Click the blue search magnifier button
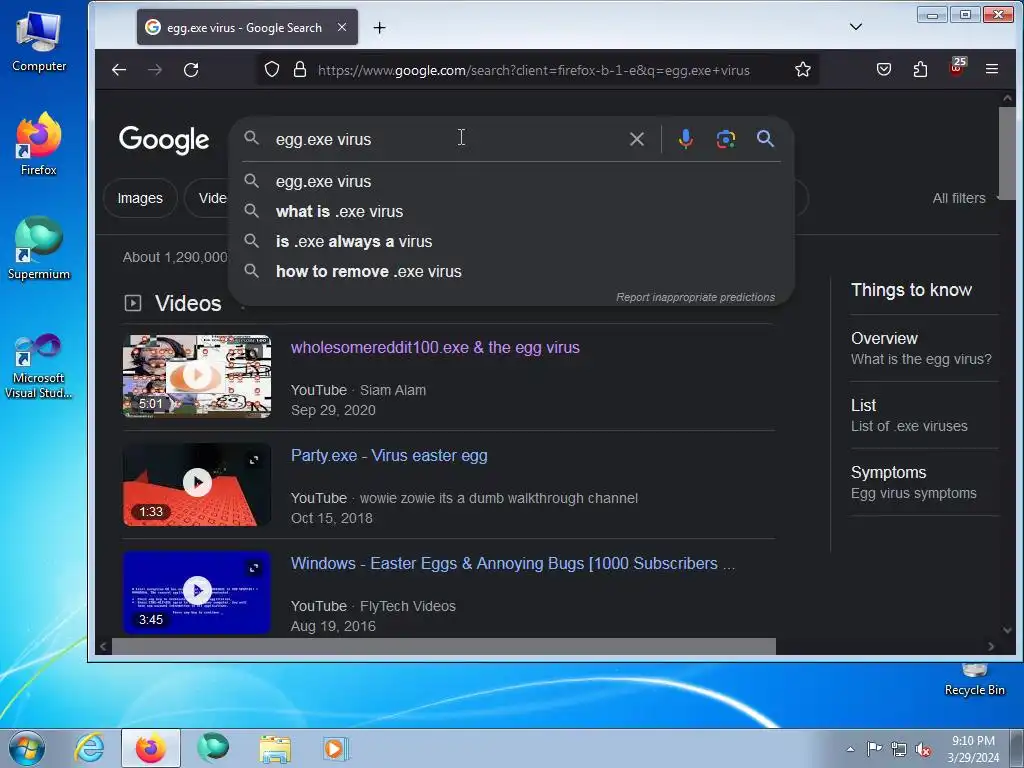The width and height of the screenshot is (1024, 768). (765, 138)
